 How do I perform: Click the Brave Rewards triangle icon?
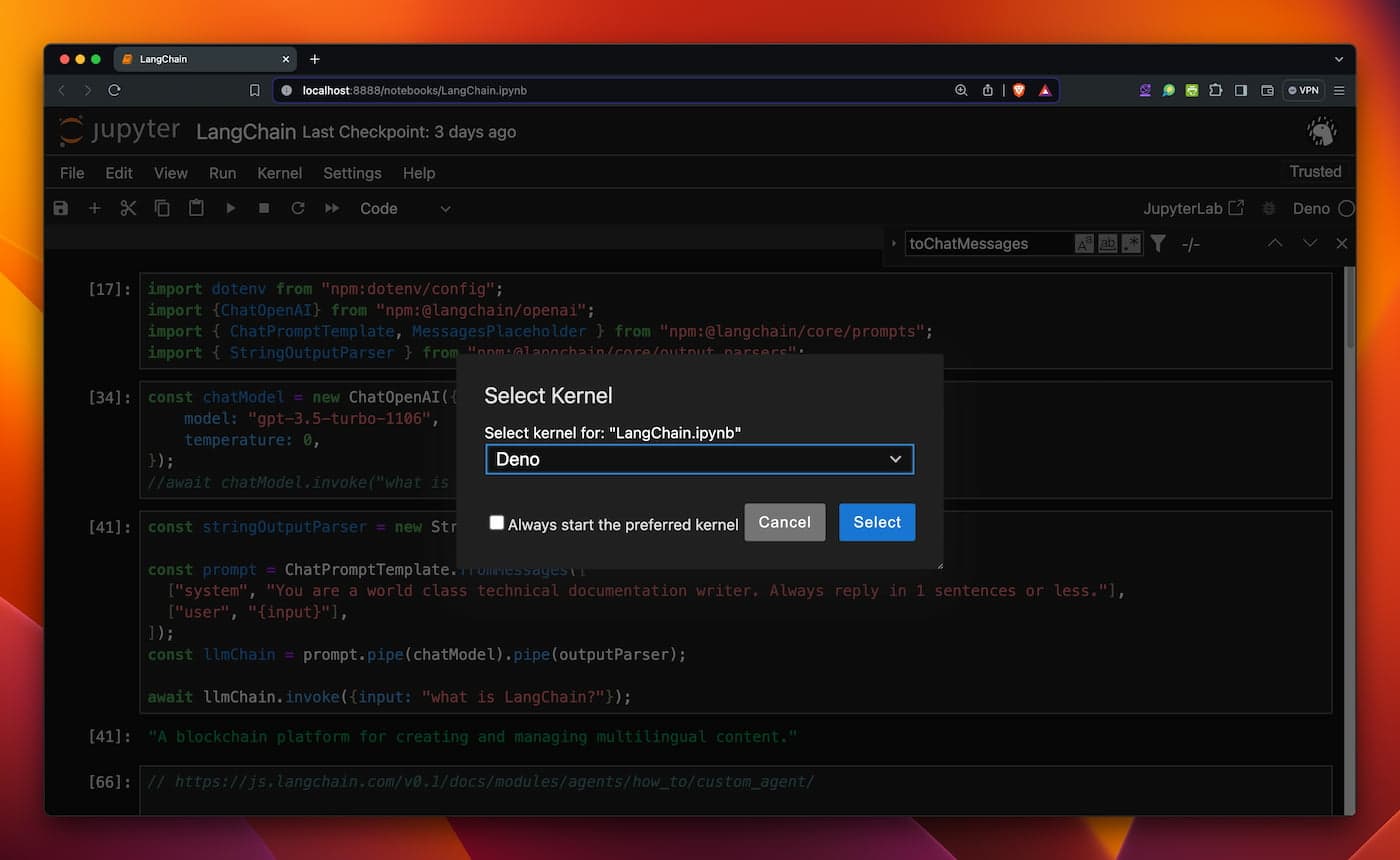point(1045,90)
